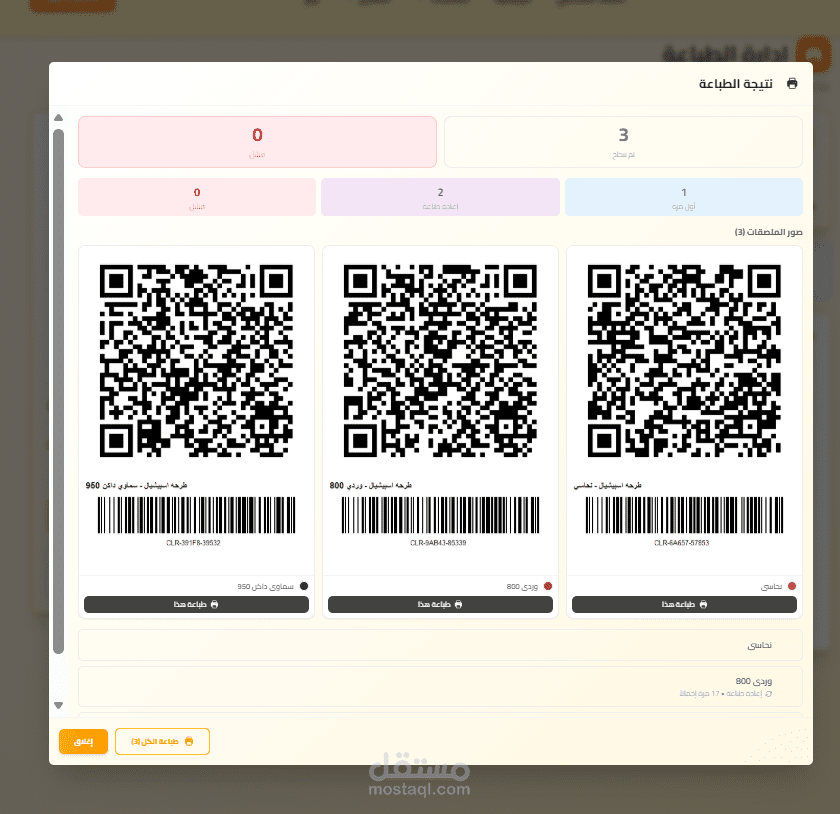Click the dialog title 'نتيجة الطباعة'
Viewport: 840px width, 814px height.
[x=736, y=84]
